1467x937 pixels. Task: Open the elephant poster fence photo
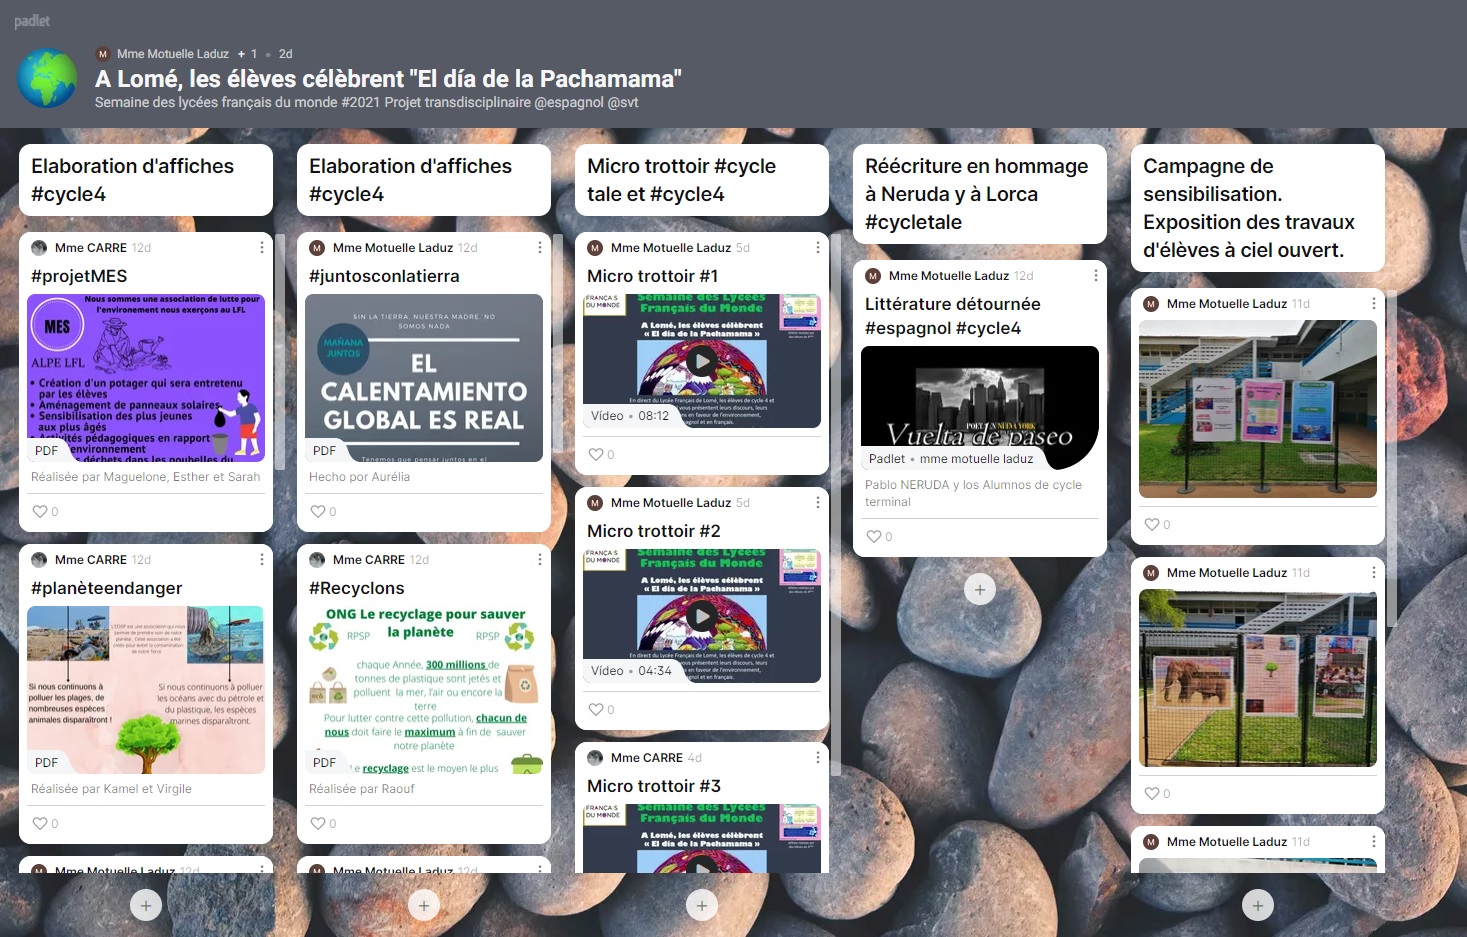(1258, 678)
